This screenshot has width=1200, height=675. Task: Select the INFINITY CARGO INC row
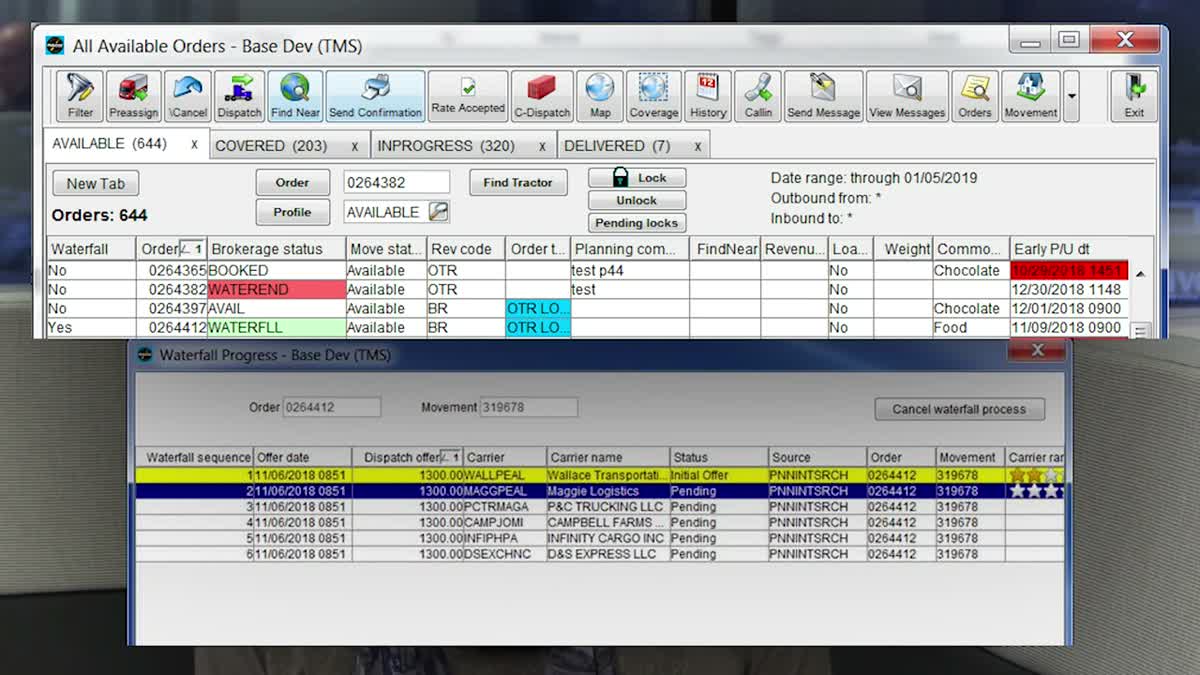click(600, 538)
